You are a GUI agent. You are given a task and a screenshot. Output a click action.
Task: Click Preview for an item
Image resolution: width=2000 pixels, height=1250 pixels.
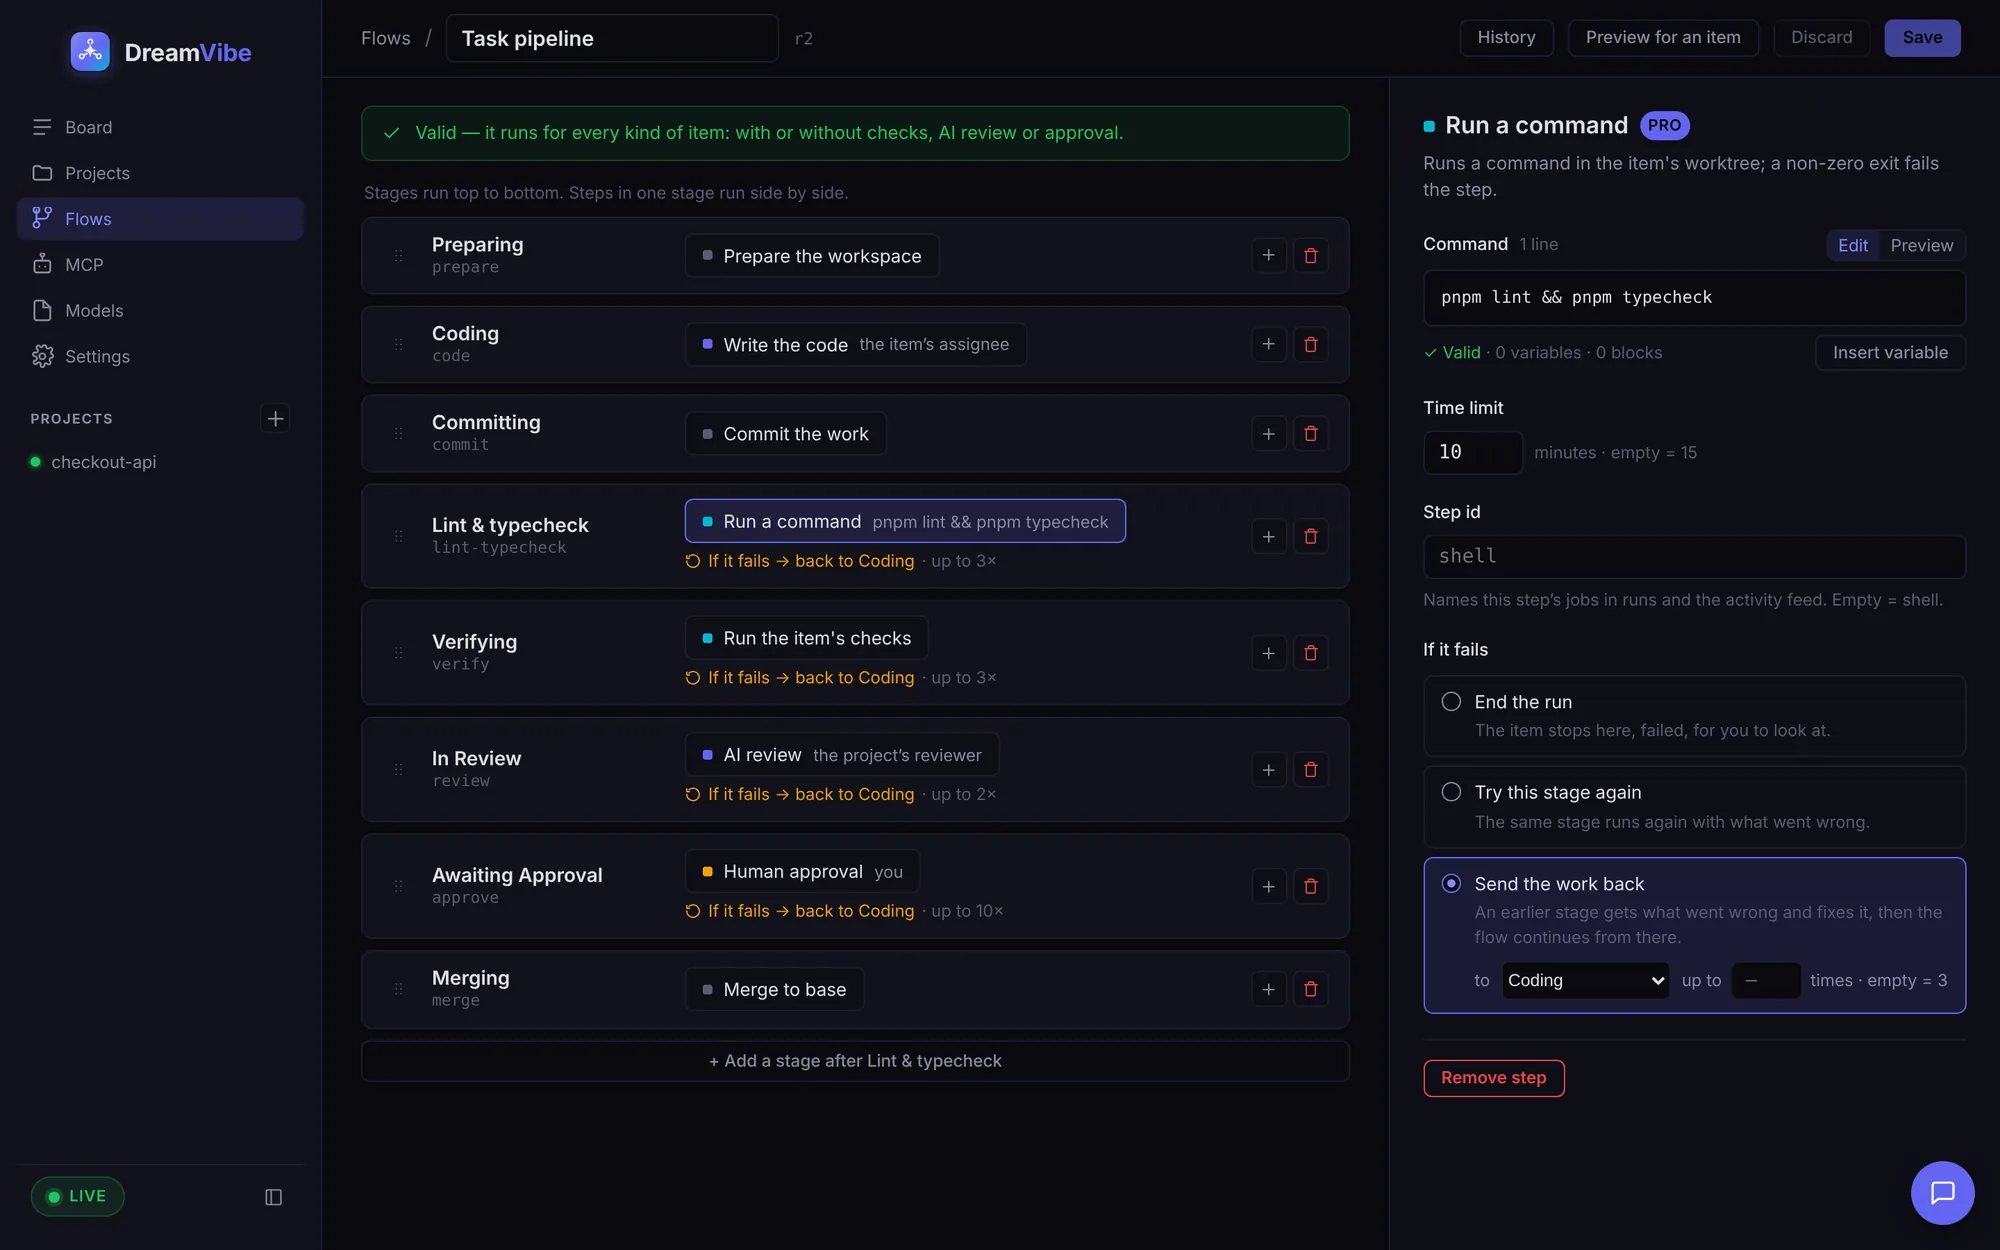click(1663, 37)
